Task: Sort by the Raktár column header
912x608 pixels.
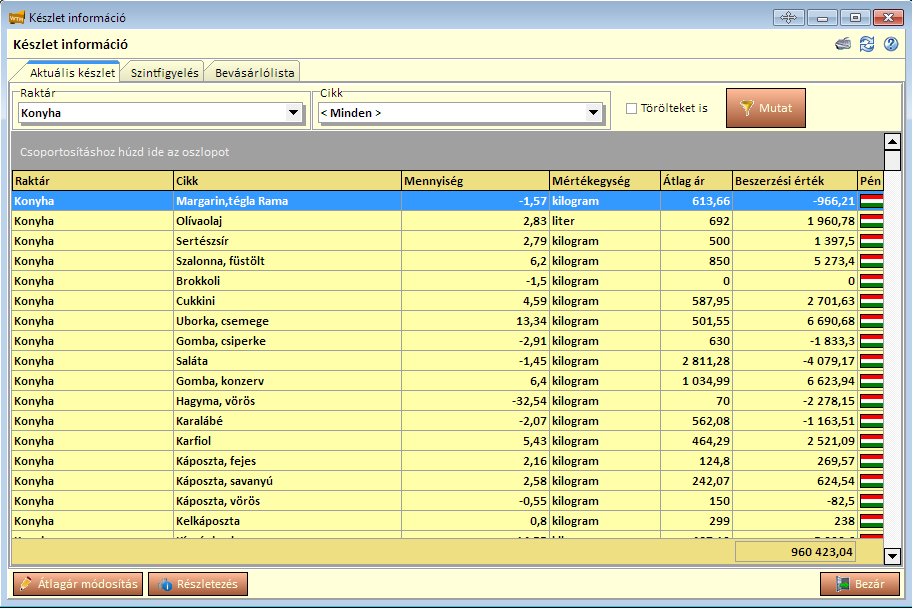Action: click(92, 181)
